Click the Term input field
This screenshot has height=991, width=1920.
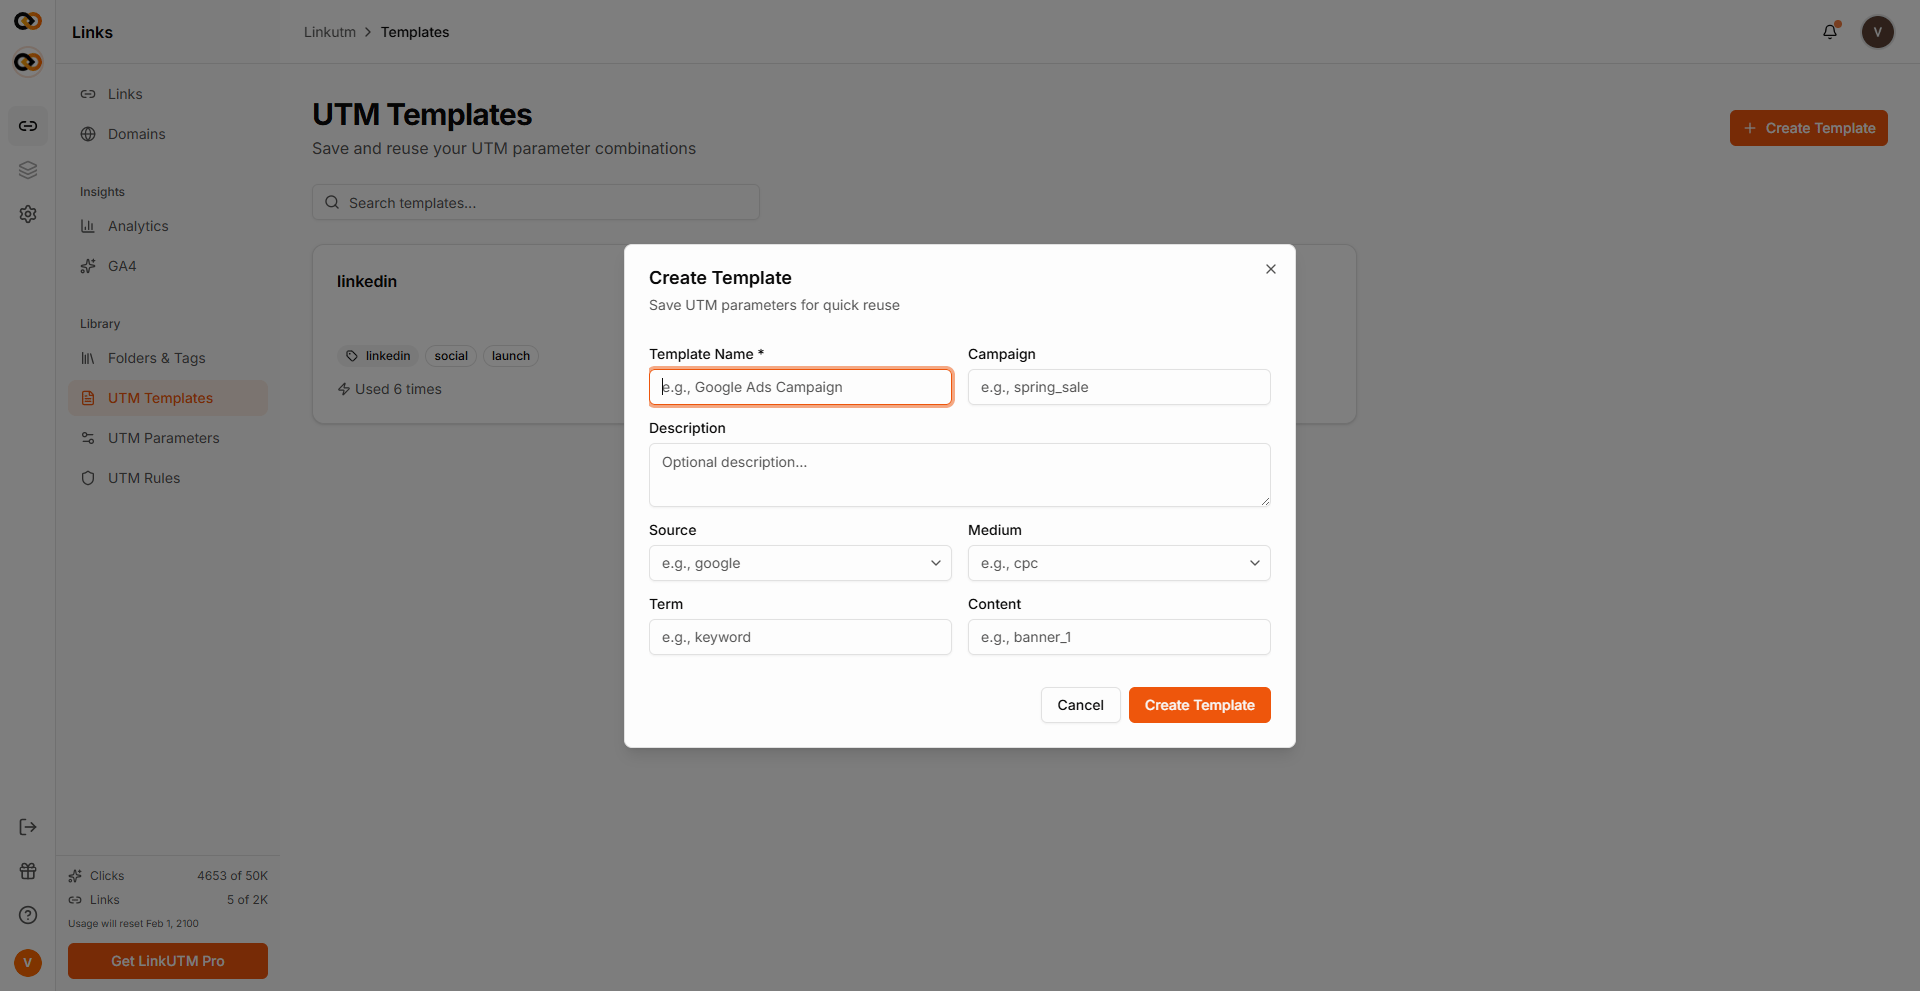click(800, 637)
